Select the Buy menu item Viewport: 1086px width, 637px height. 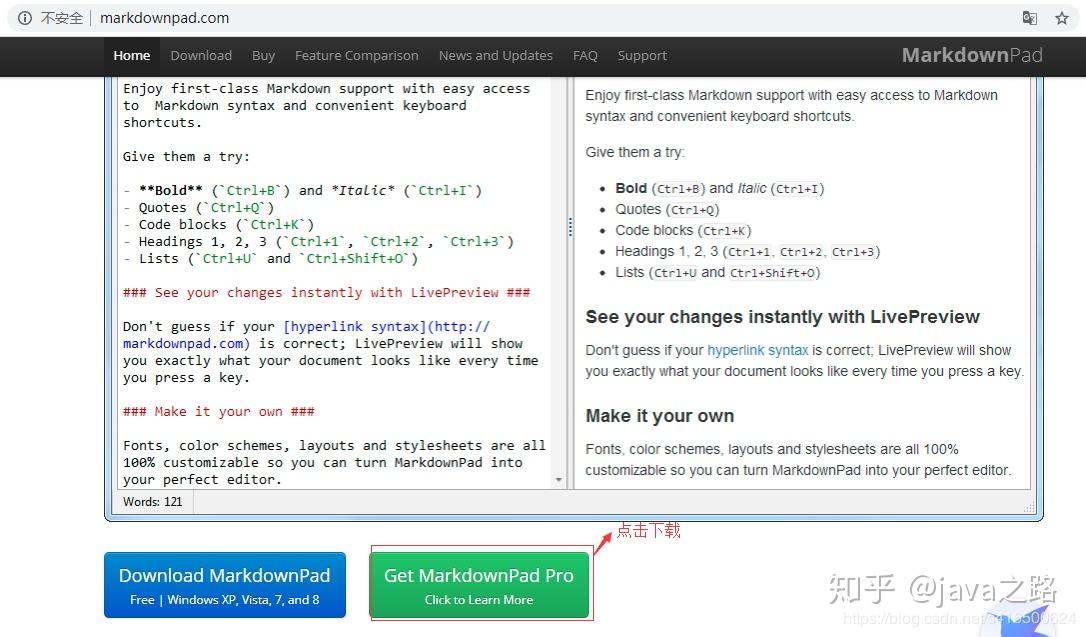[x=263, y=55]
